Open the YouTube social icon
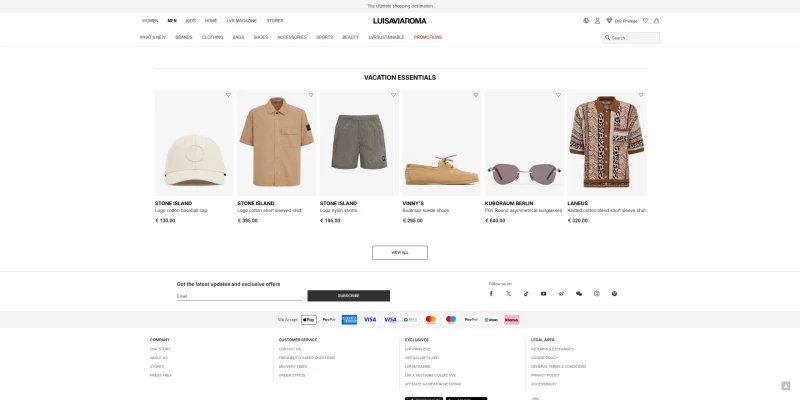 point(543,294)
